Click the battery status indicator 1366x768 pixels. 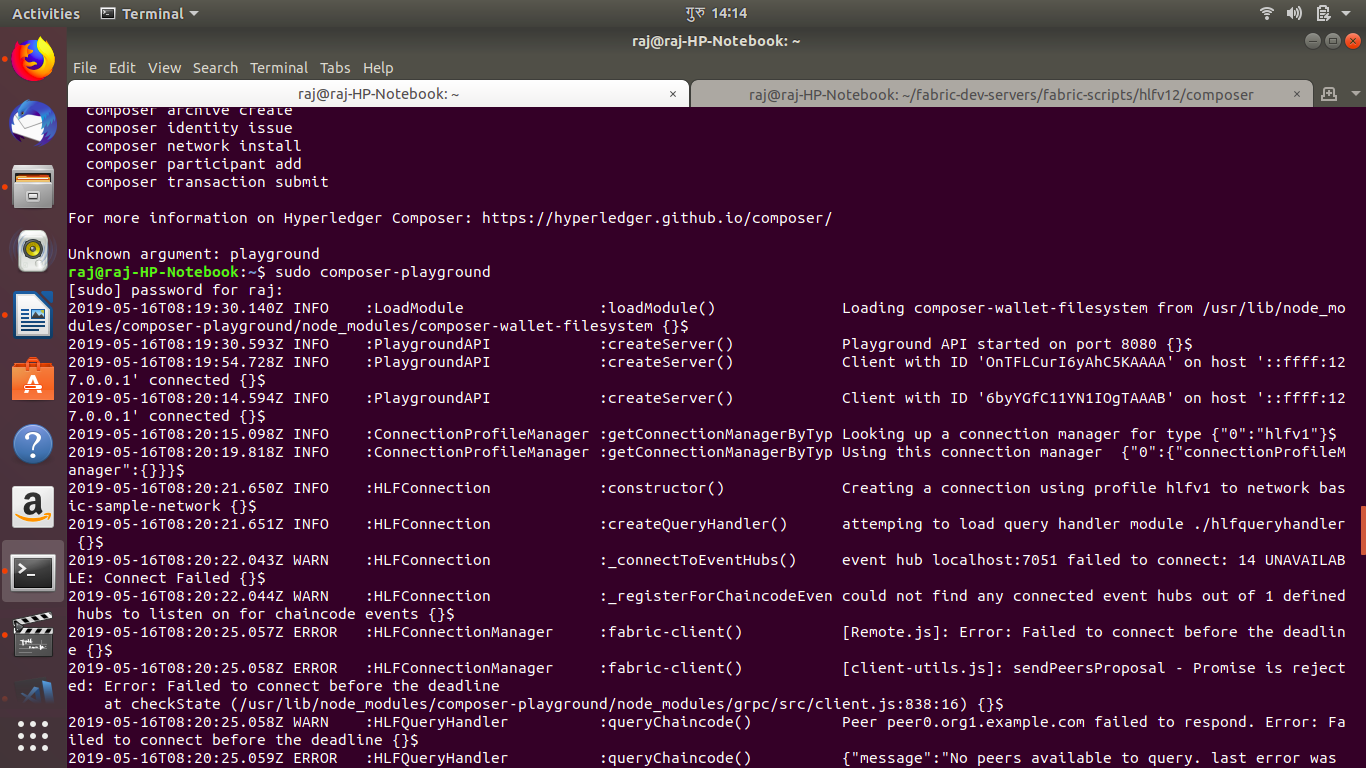pos(1322,13)
